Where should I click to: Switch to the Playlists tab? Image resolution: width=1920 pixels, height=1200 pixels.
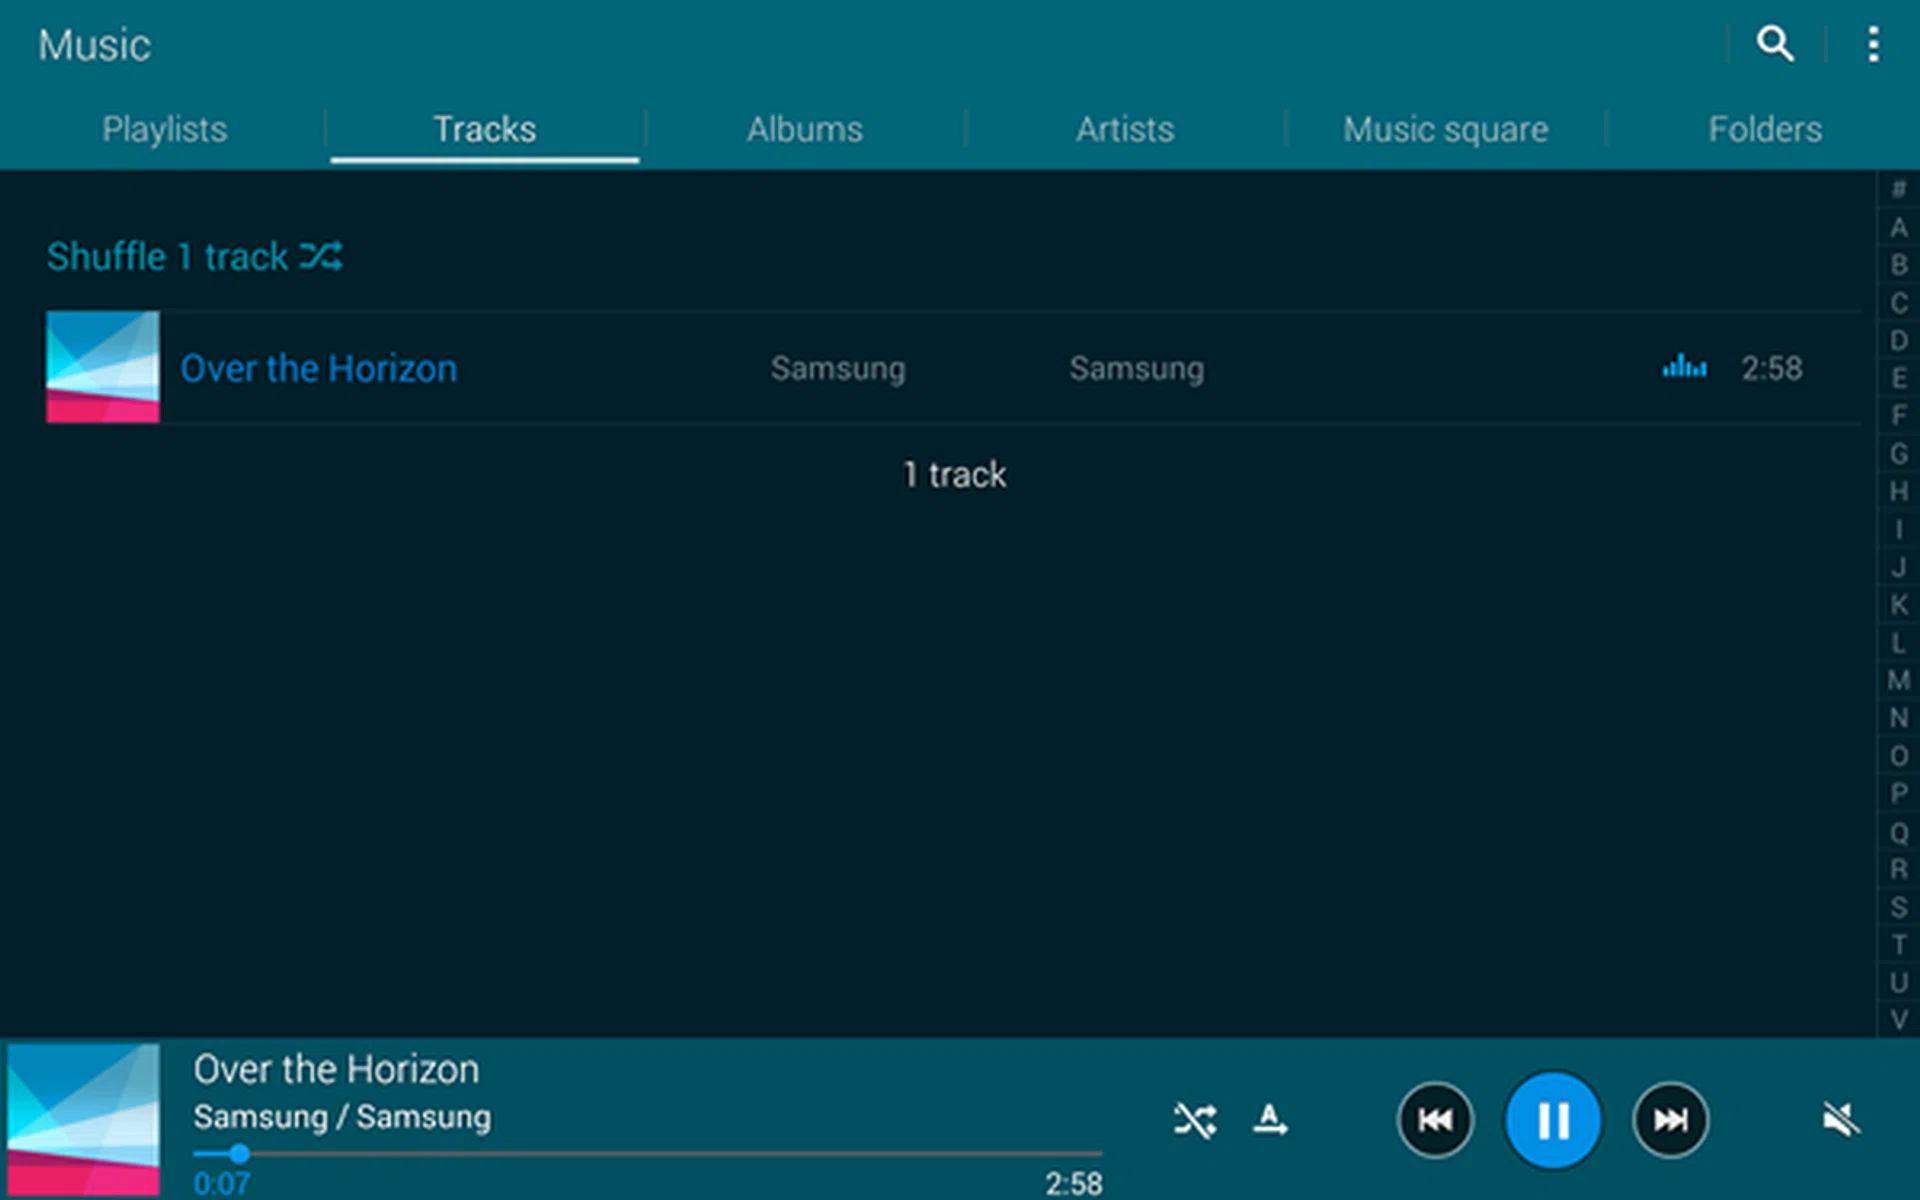pos(164,129)
